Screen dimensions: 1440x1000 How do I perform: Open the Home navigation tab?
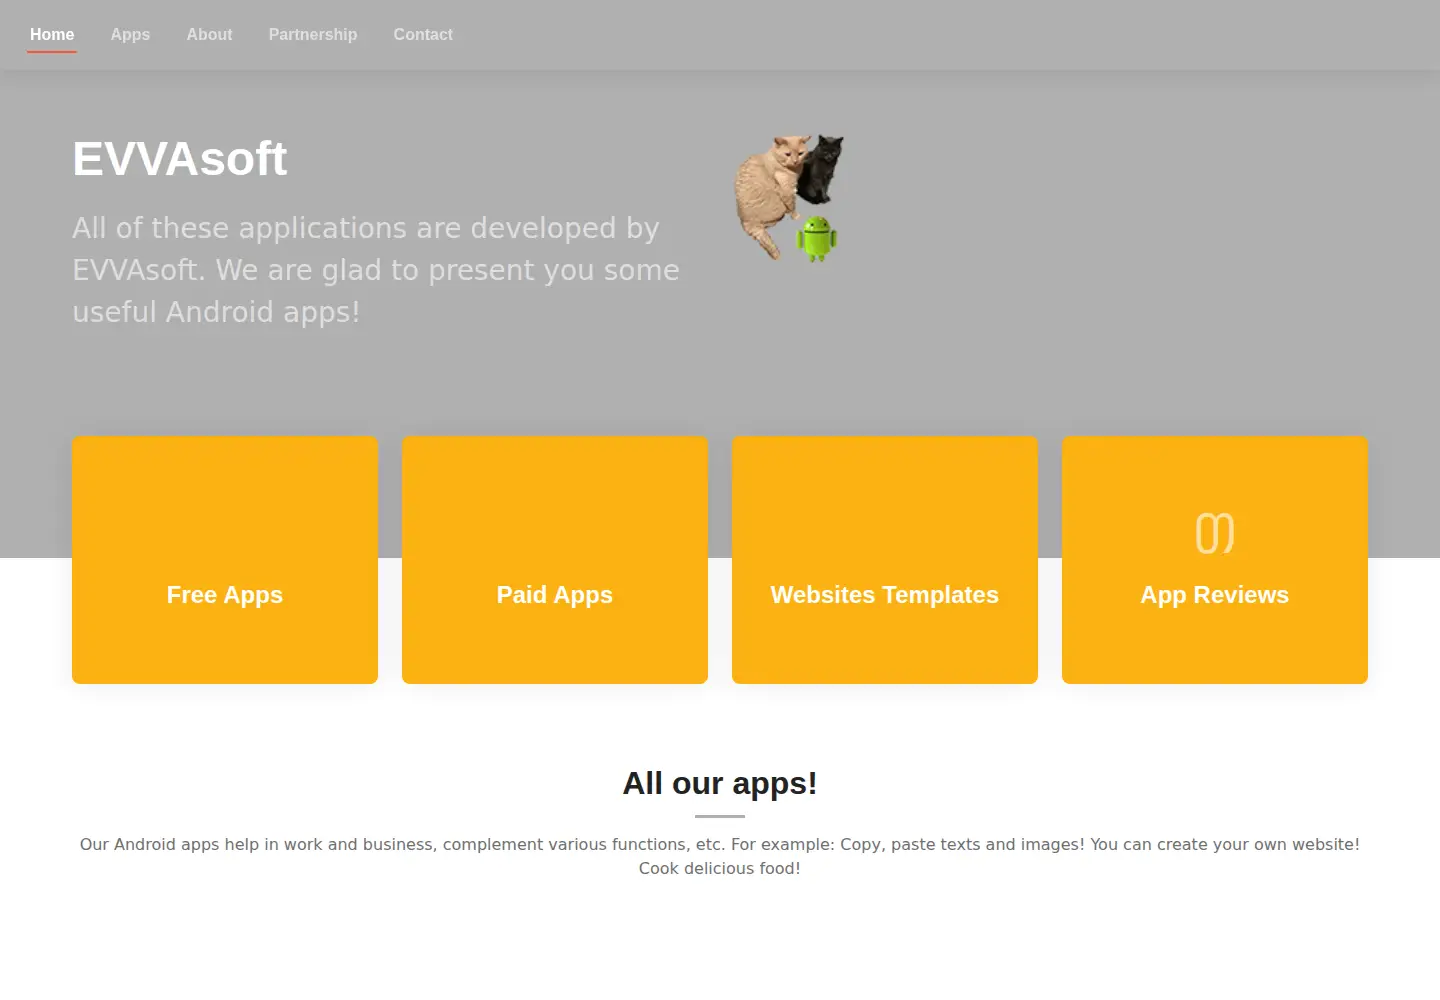point(52,34)
